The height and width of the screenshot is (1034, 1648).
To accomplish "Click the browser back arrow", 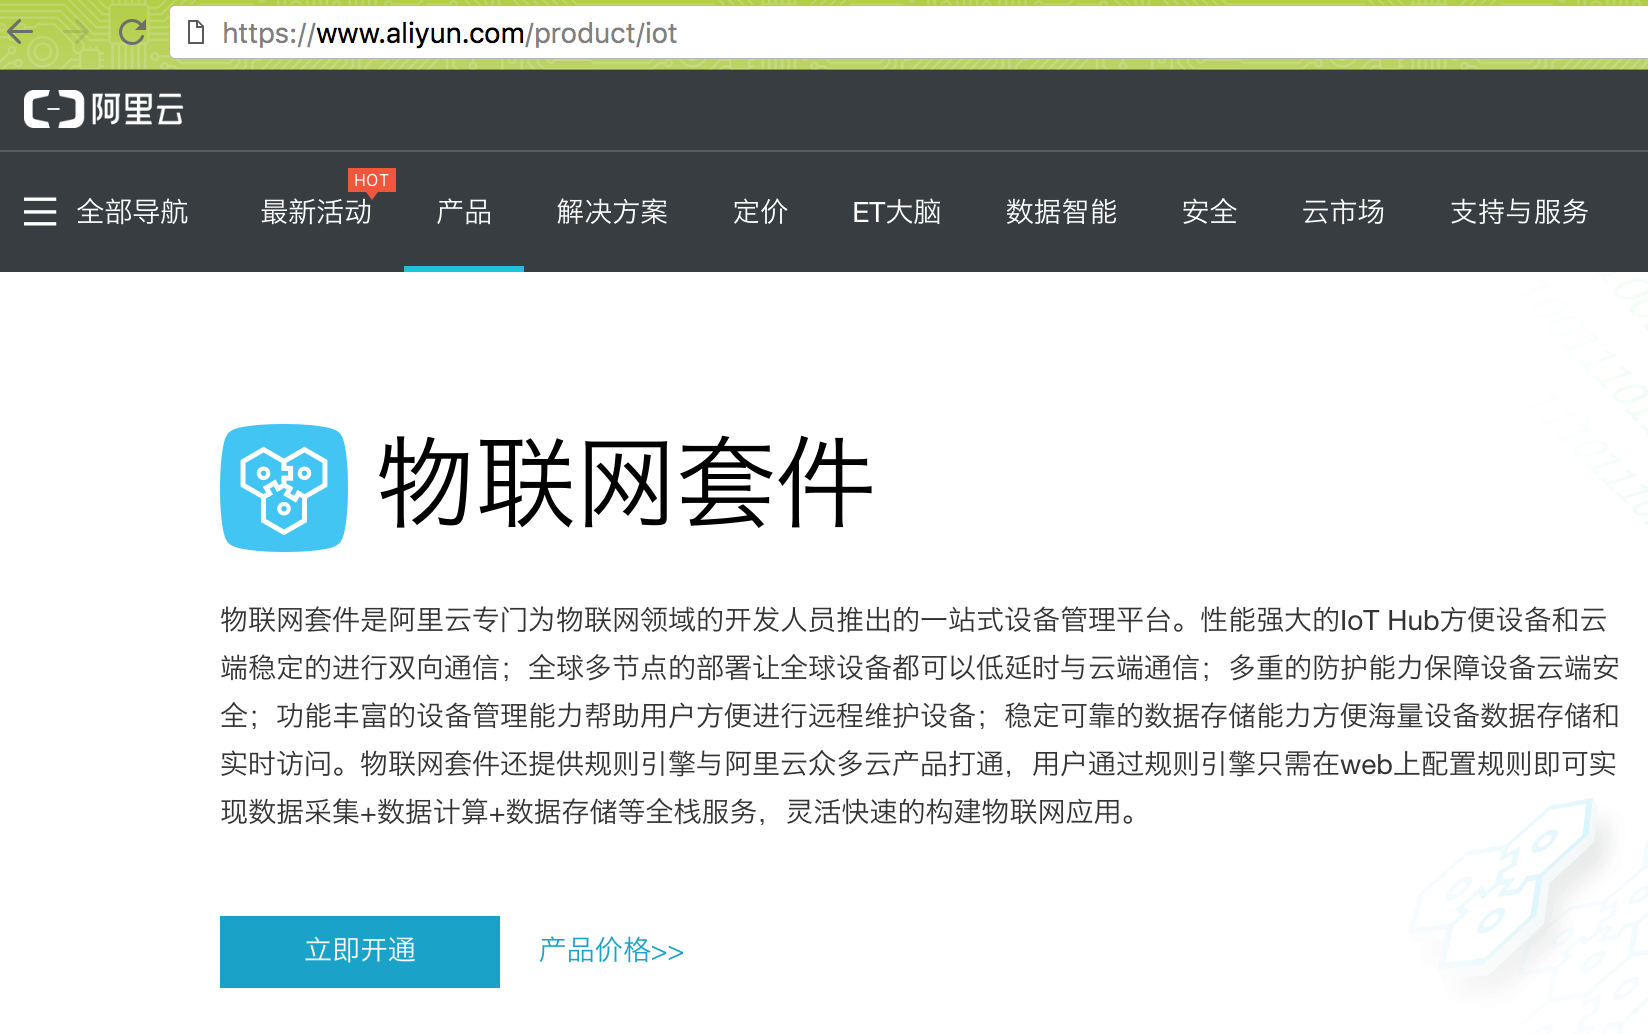I will pyautogui.click(x=20, y=33).
